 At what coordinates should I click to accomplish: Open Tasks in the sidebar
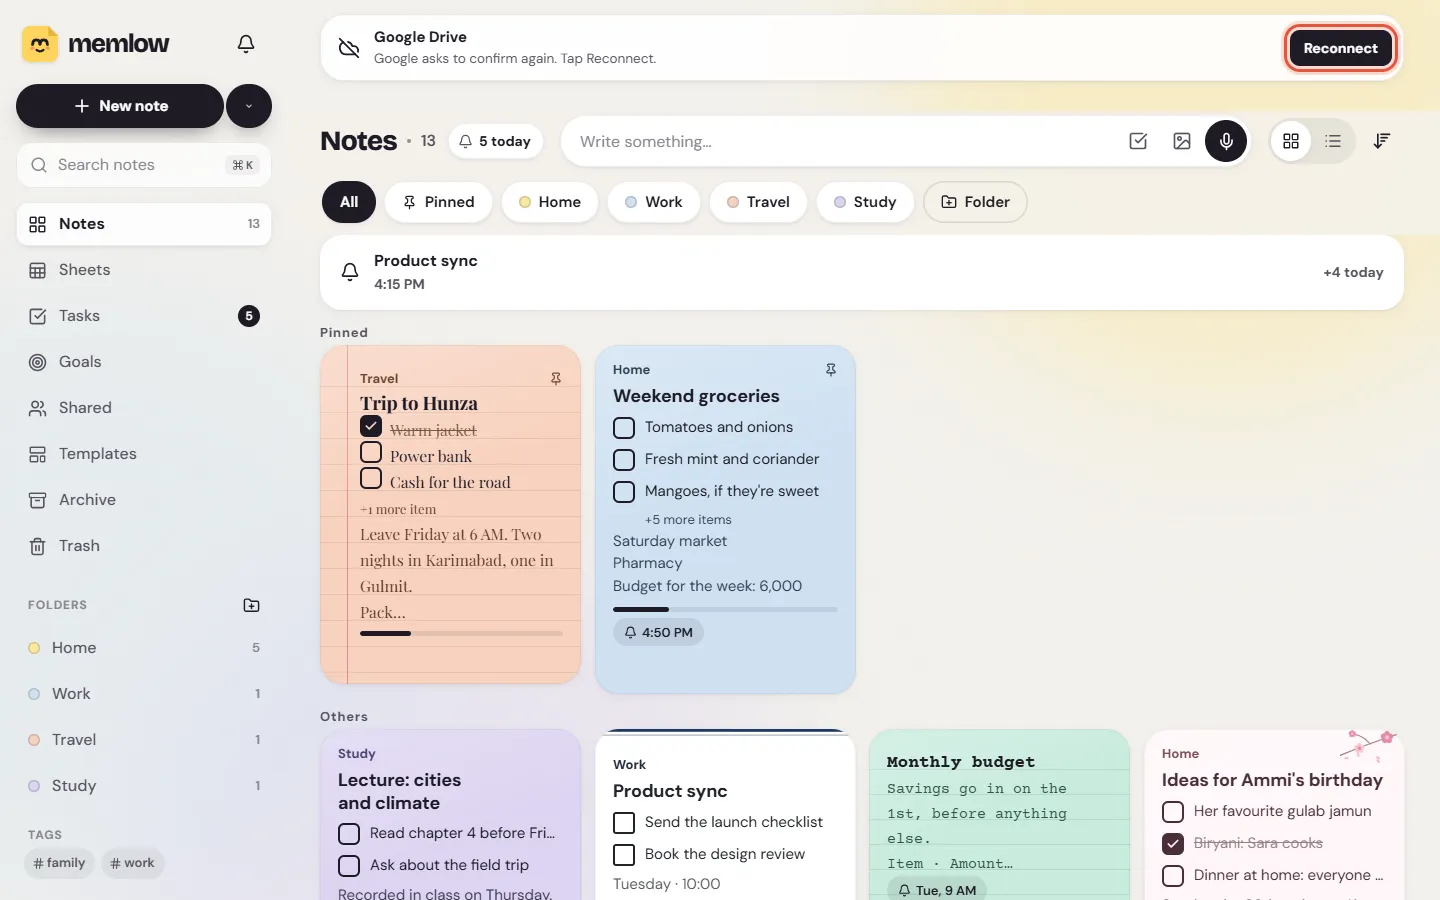(144, 316)
